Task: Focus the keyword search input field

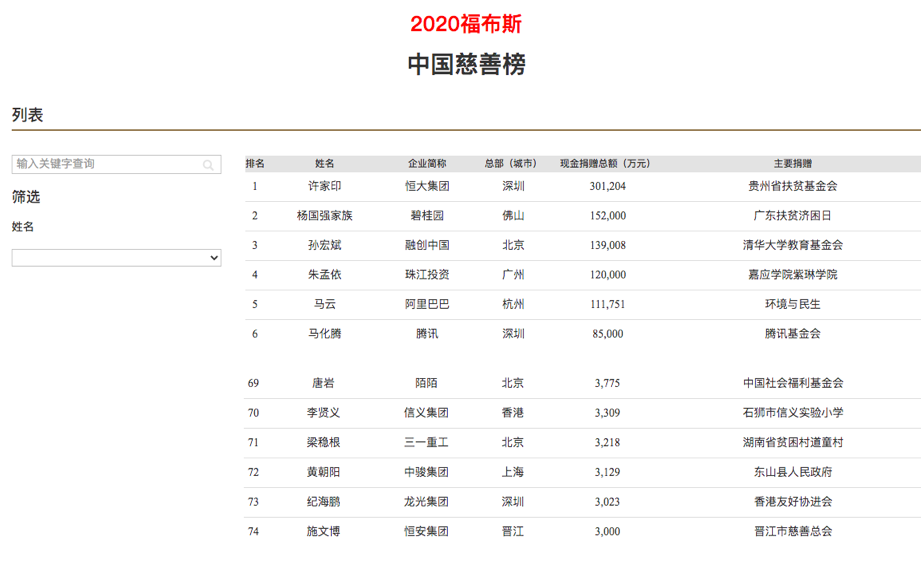Action: 116,164
